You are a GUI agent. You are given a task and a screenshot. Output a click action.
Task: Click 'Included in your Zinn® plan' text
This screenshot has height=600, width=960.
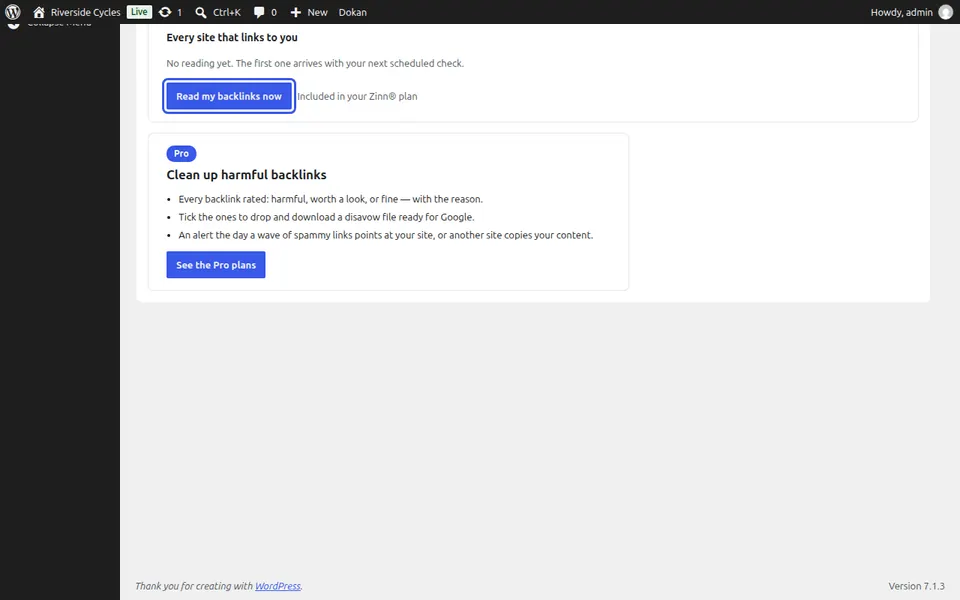click(x=357, y=96)
